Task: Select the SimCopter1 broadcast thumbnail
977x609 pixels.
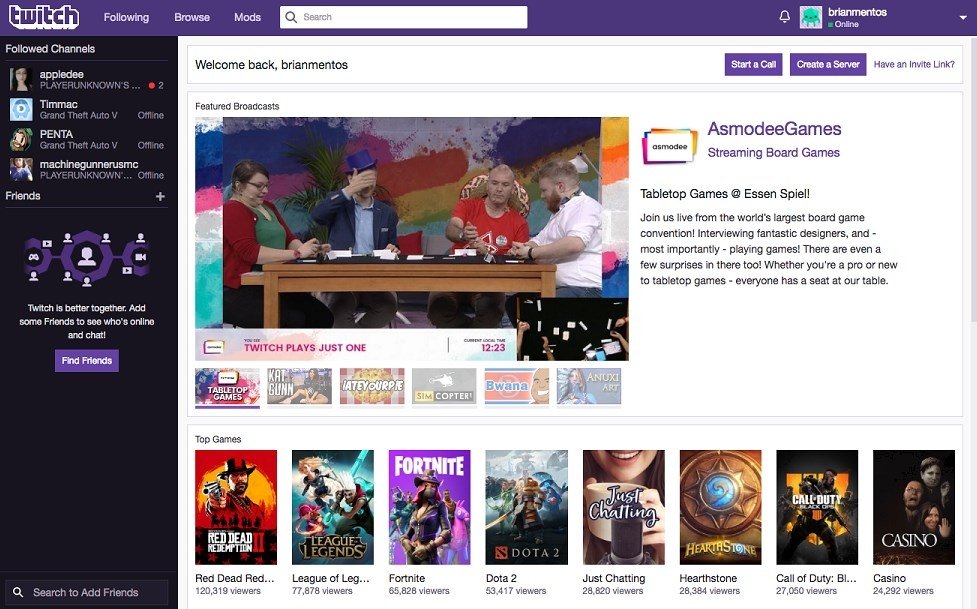Action: coord(444,386)
